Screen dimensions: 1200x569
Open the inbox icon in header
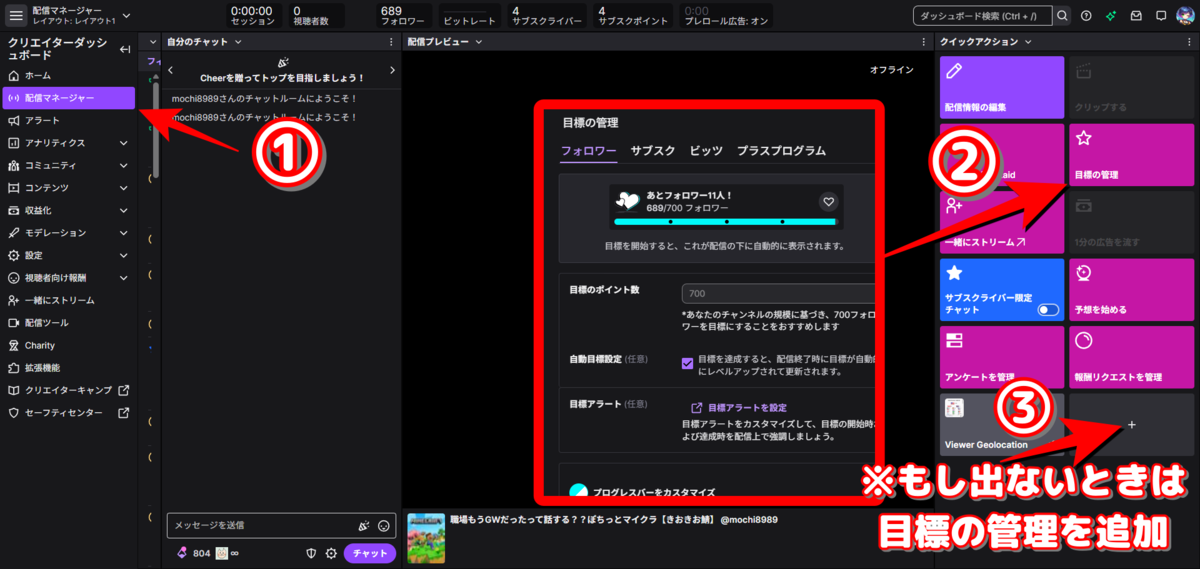coord(1136,15)
